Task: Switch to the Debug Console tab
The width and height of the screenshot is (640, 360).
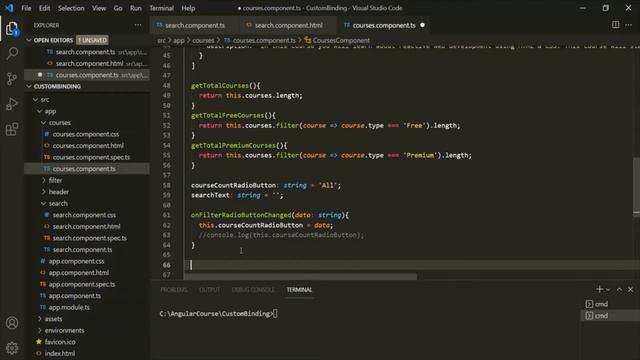Action: [253, 290]
